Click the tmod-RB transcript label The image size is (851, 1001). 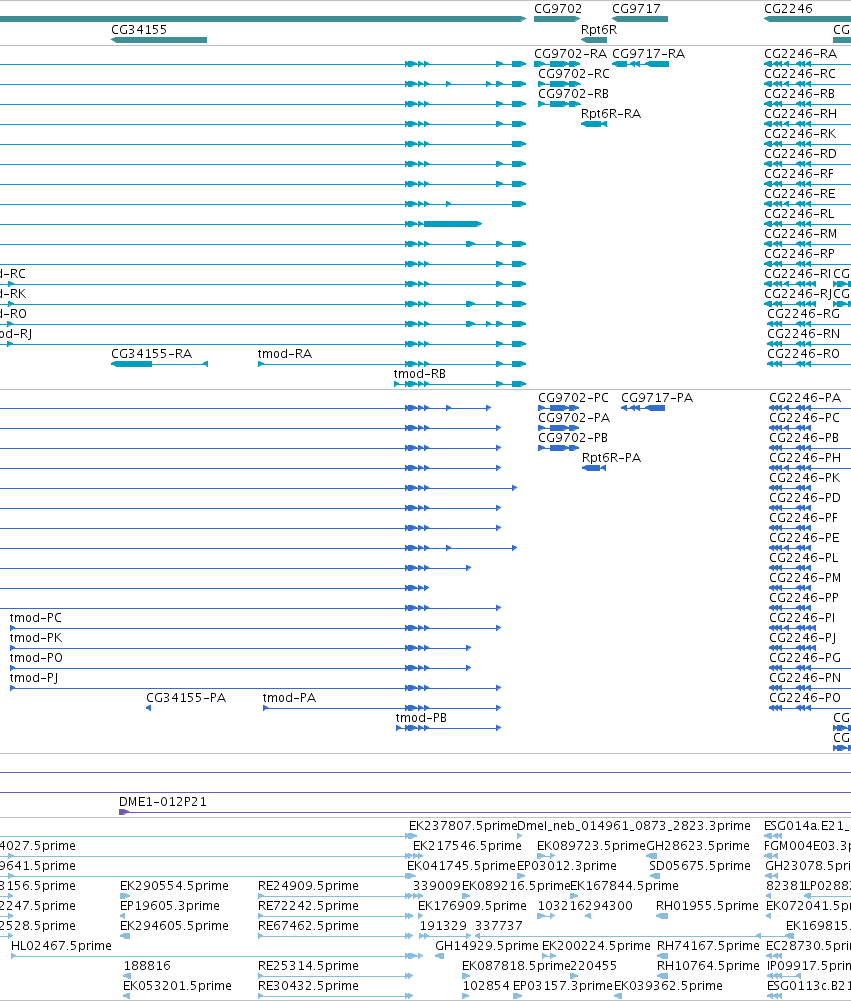point(419,374)
